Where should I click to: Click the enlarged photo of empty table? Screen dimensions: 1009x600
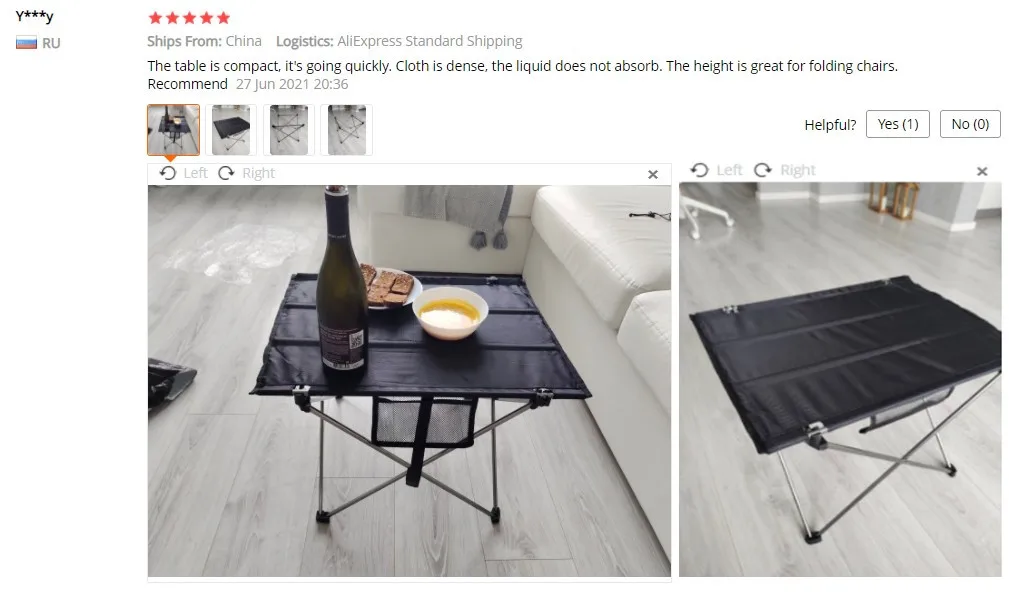click(840, 379)
